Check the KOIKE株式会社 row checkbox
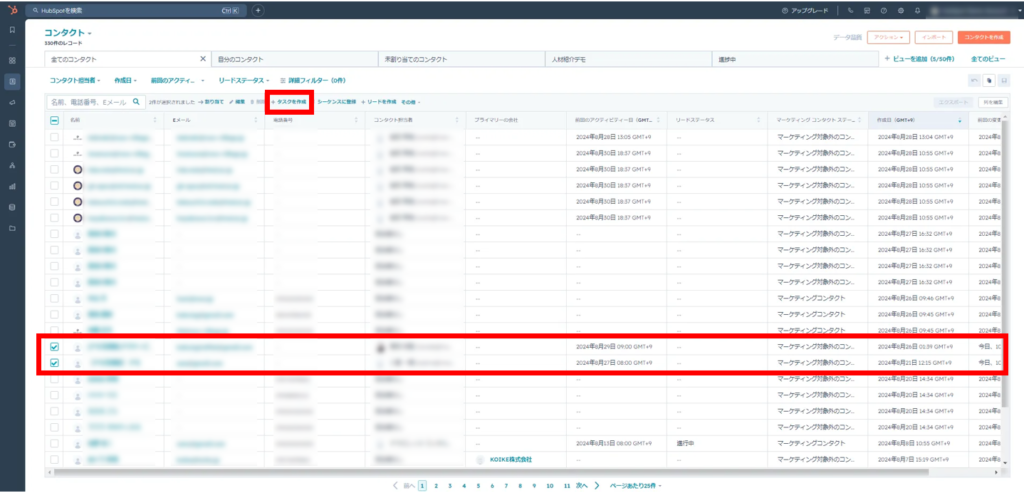The width and height of the screenshot is (1024, 493). [x=54, y=460]
